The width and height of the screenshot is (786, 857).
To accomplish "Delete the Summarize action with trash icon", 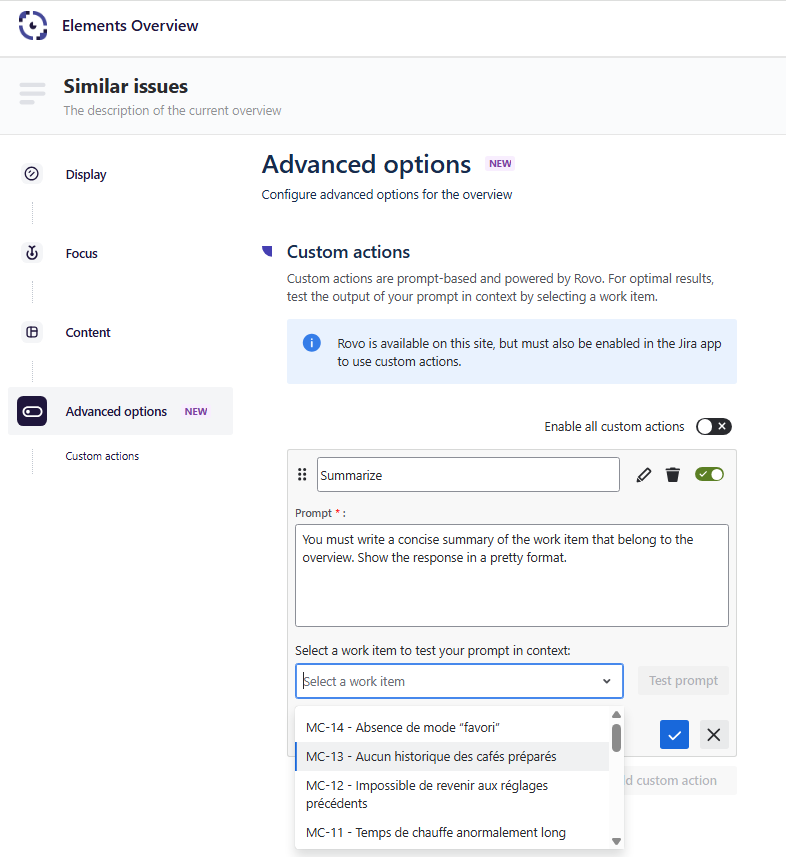I will (x=673, y=475).
